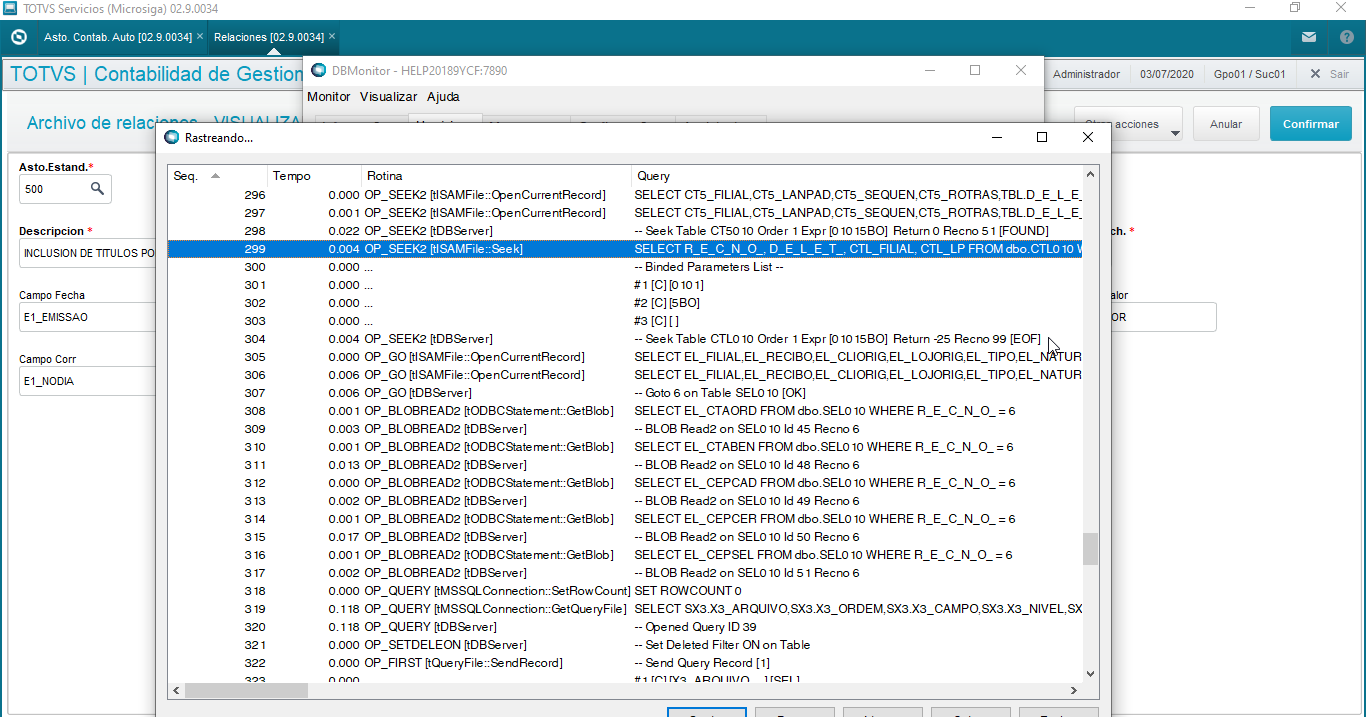
Task: Click the Anular button
Action: [1226, 124]
